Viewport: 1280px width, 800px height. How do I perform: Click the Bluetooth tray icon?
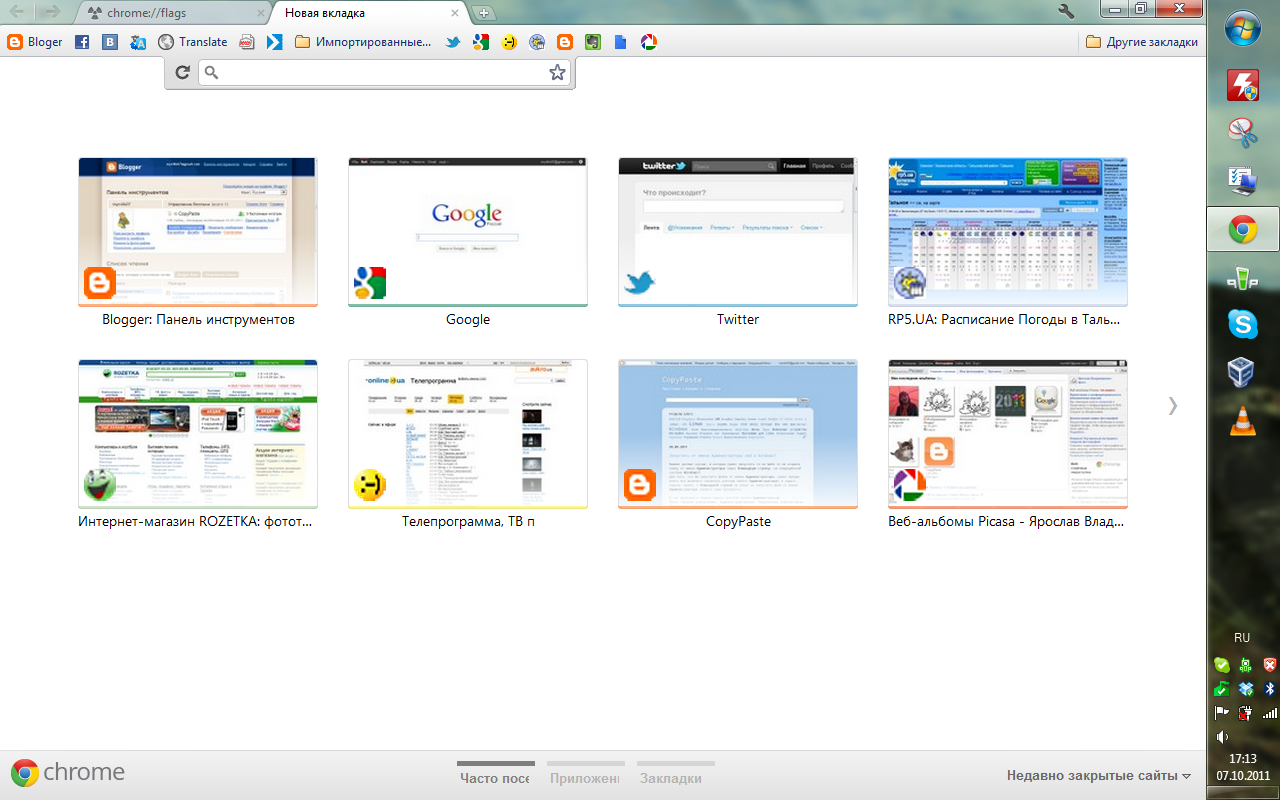[x=1270, y=688]
